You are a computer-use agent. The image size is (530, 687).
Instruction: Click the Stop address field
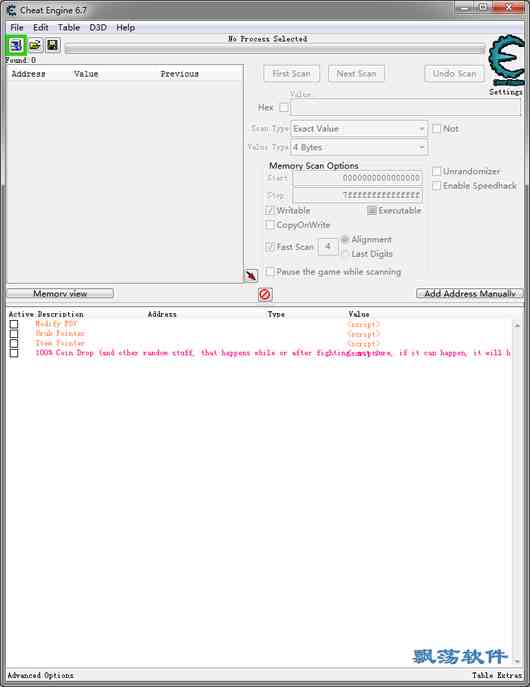[357, 195]
